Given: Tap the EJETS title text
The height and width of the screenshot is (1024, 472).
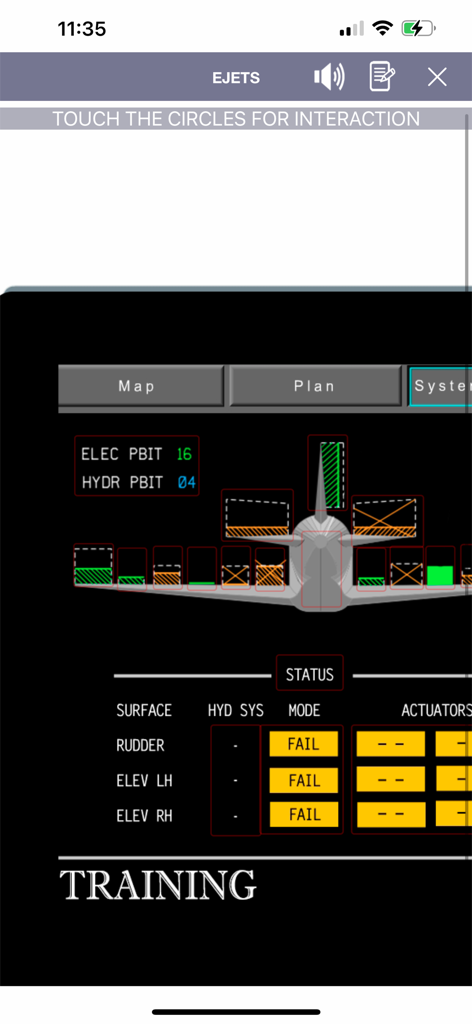Looking at the screenshot, I should pos(236,78).
